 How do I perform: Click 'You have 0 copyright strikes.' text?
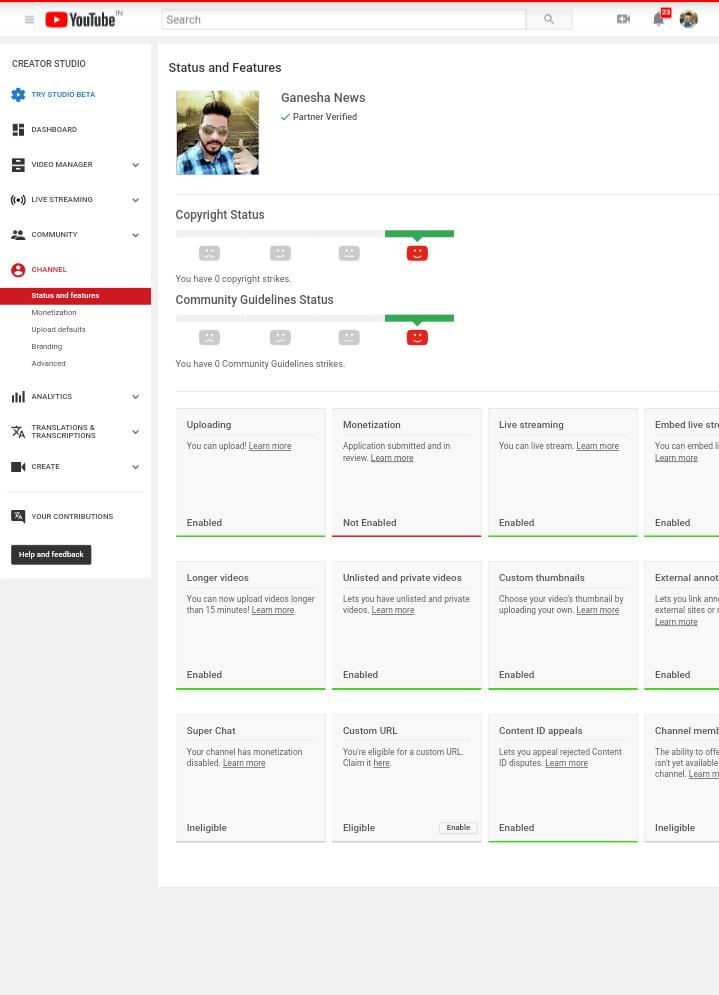click(x=234, y=279)
